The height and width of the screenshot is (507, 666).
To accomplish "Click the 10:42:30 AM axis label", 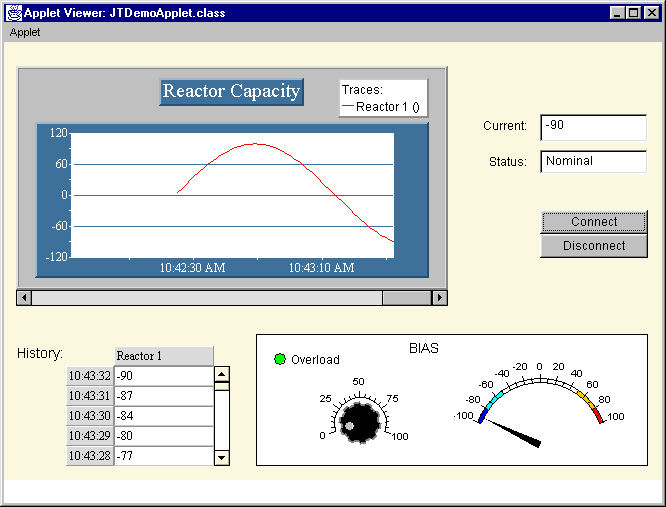I will [x=192, y=268].
